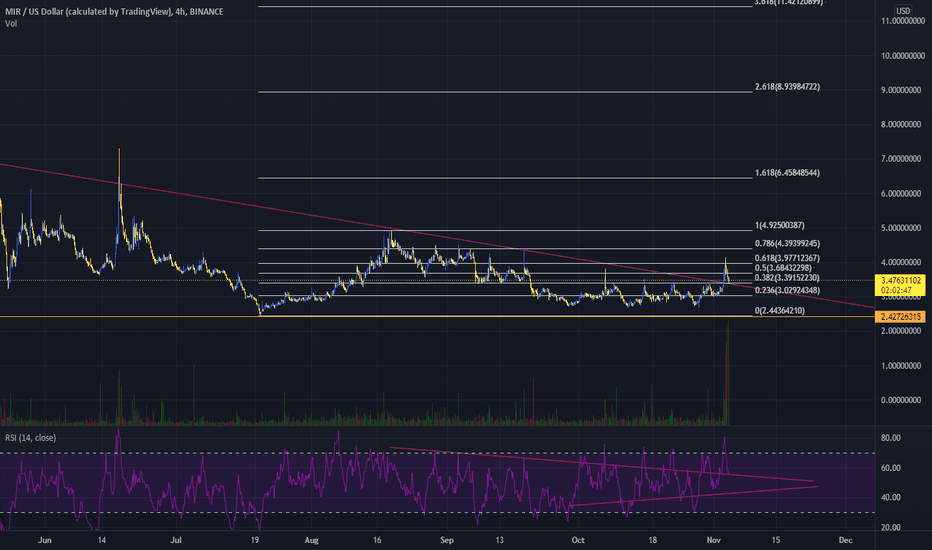Click the Nov date on time axis
The width and height of the screenshot is (932, 550).
714,540
